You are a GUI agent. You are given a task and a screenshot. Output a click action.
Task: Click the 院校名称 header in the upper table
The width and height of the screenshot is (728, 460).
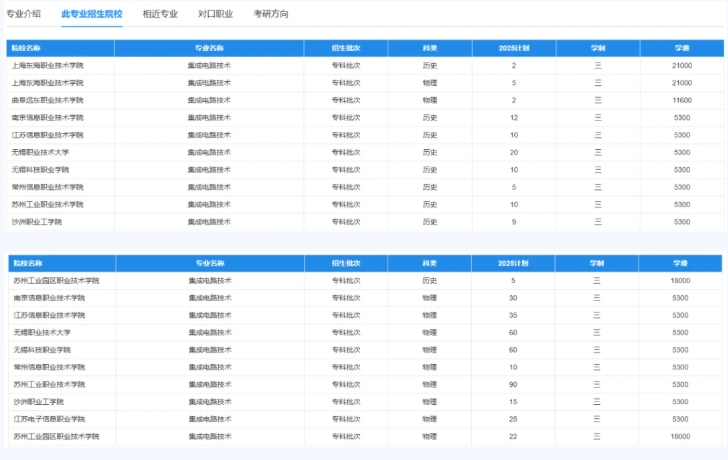click(x=26, y=48)
